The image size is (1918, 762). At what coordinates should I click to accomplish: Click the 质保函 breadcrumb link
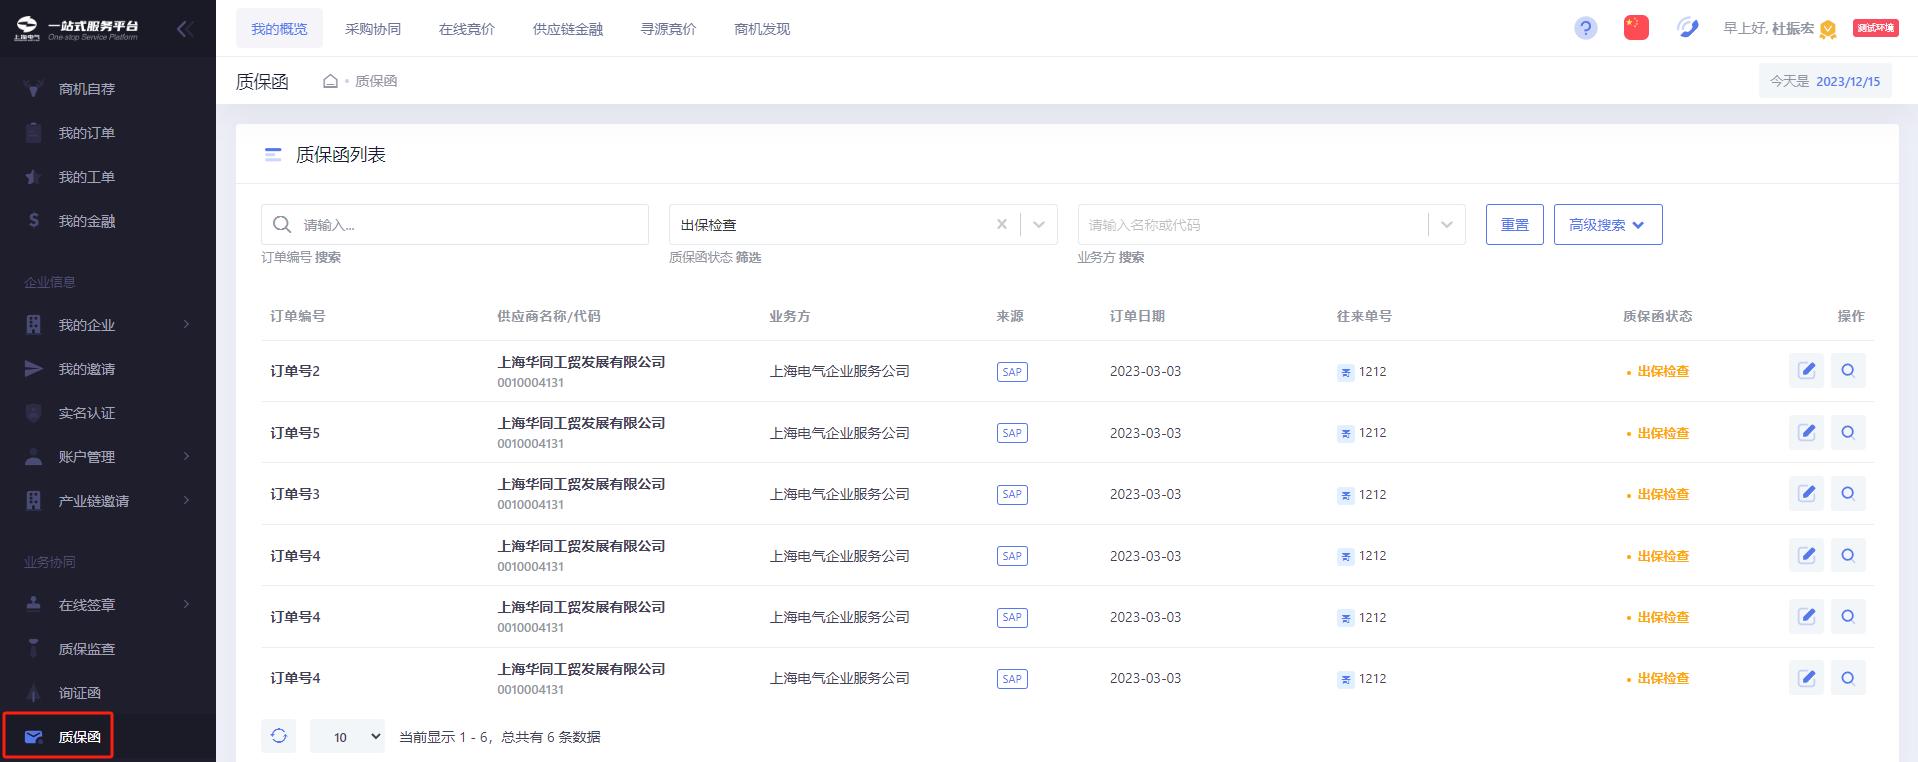point(376,81)
